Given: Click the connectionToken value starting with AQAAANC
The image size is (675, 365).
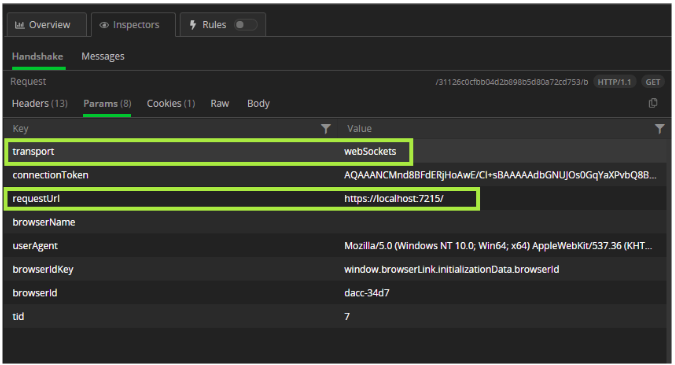Looking at the screenshot, I should click(x=500, y=175).
